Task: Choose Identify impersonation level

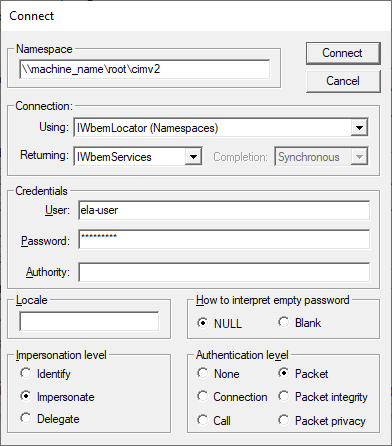Action: (45, 374)
